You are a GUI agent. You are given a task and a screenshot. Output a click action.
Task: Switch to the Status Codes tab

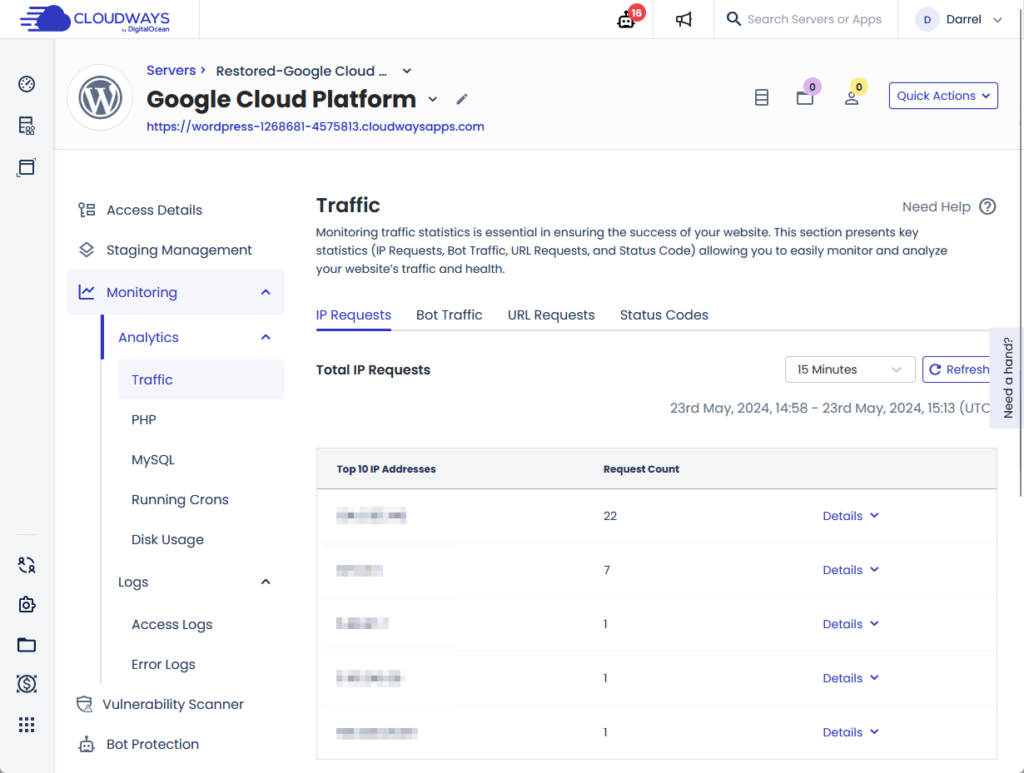(664, 315)
